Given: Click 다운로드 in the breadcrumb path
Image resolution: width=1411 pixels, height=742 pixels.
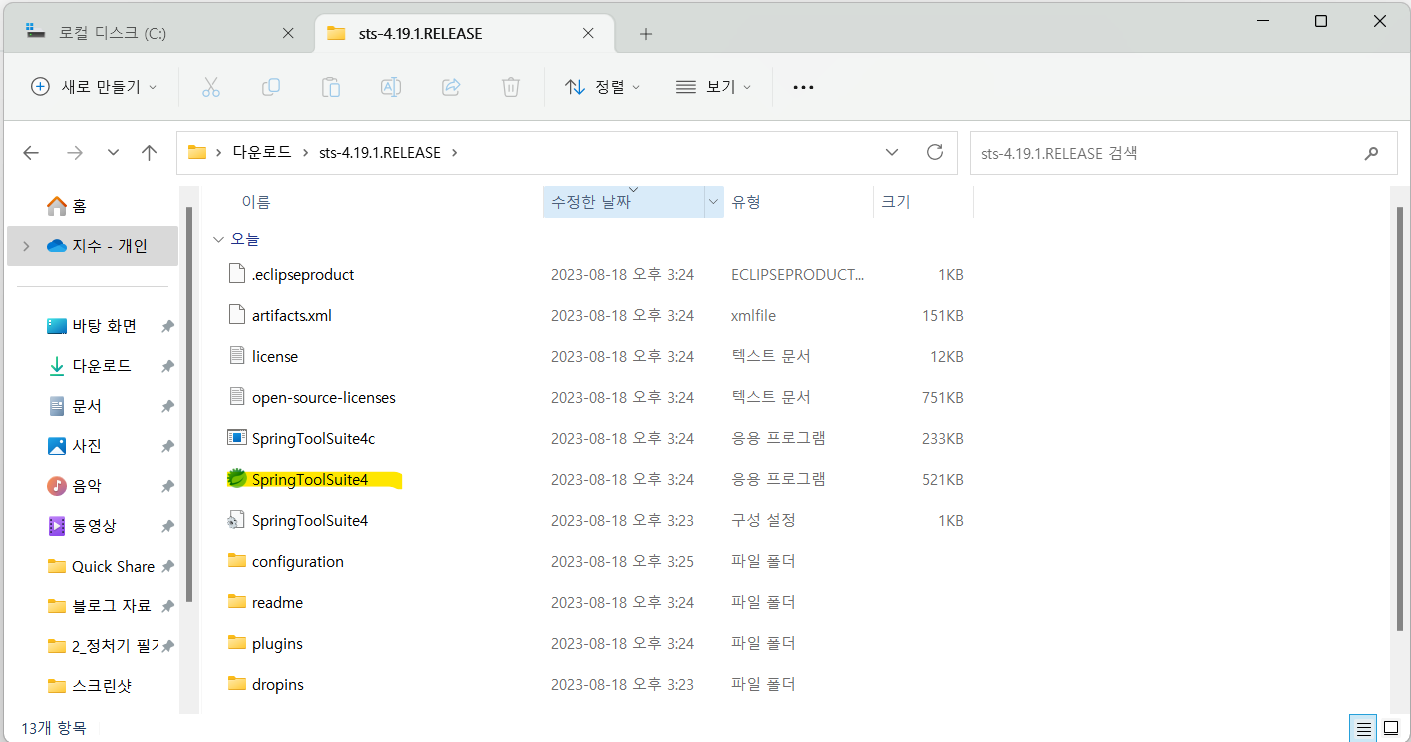Looking at the screenshot, I should 262,153.
